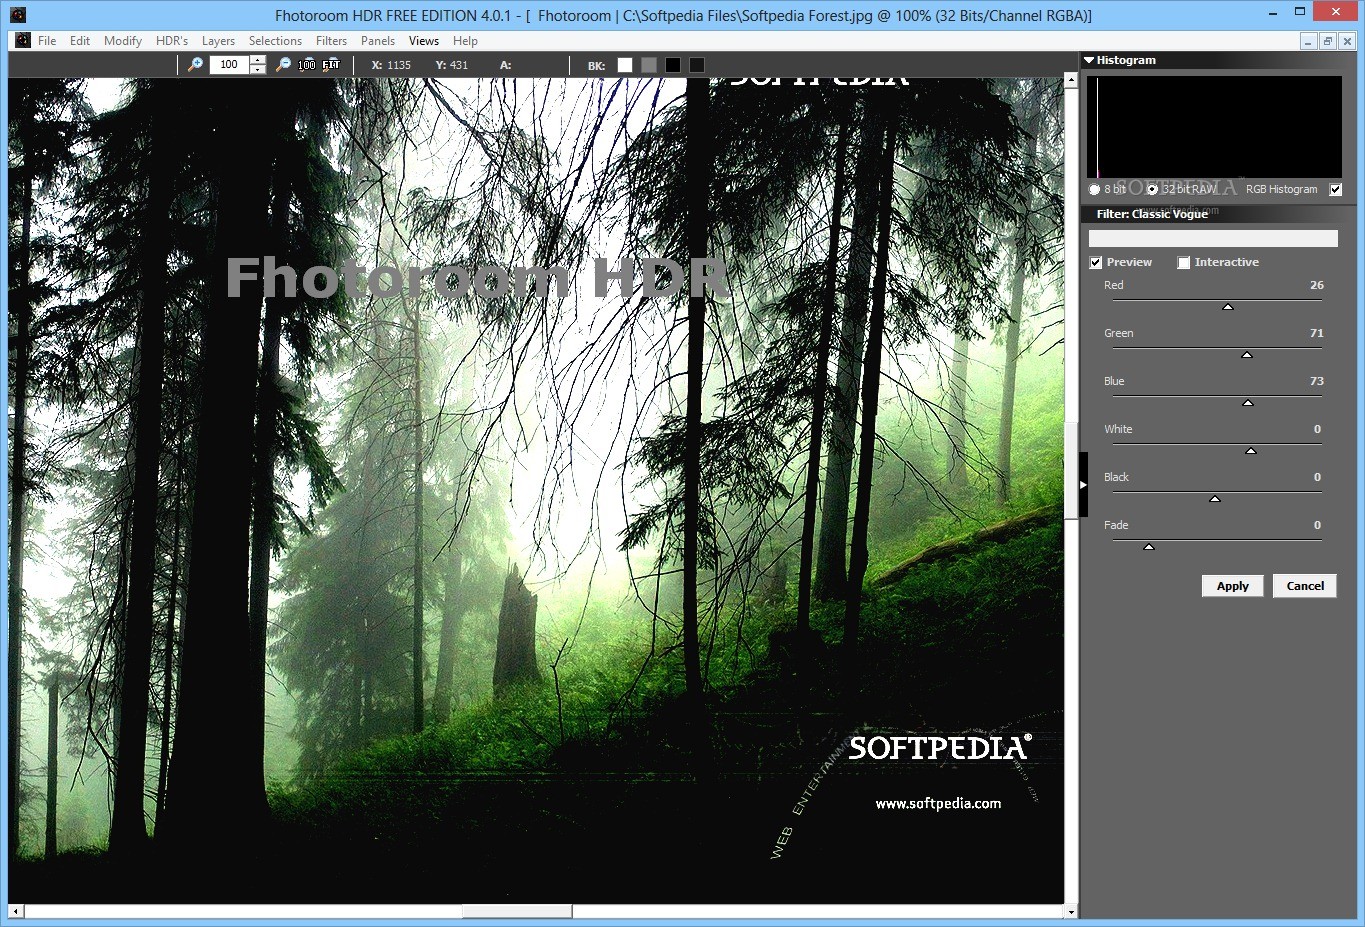
Task: Click the Fade slider handle
Action: click(1149, 547)
